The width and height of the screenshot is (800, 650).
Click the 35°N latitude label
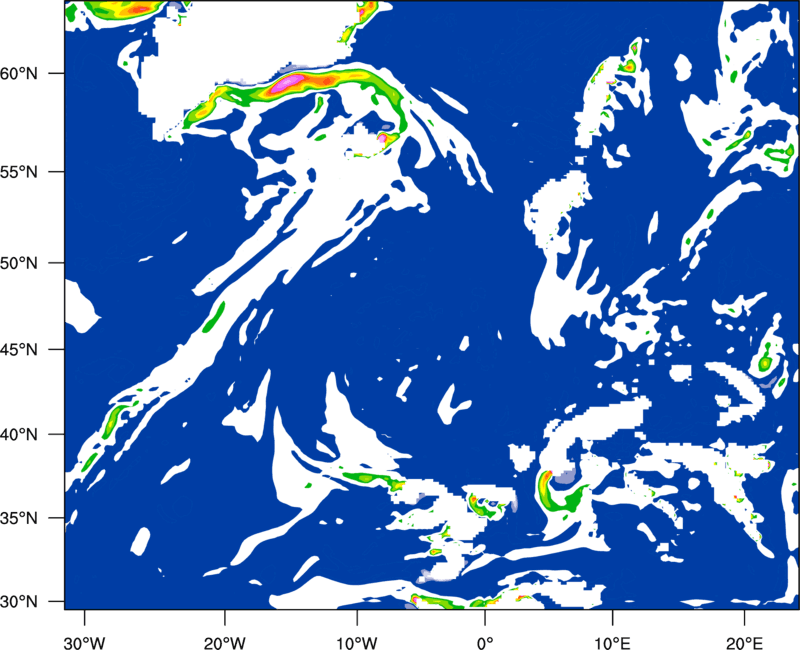click(x=19, y=518)
